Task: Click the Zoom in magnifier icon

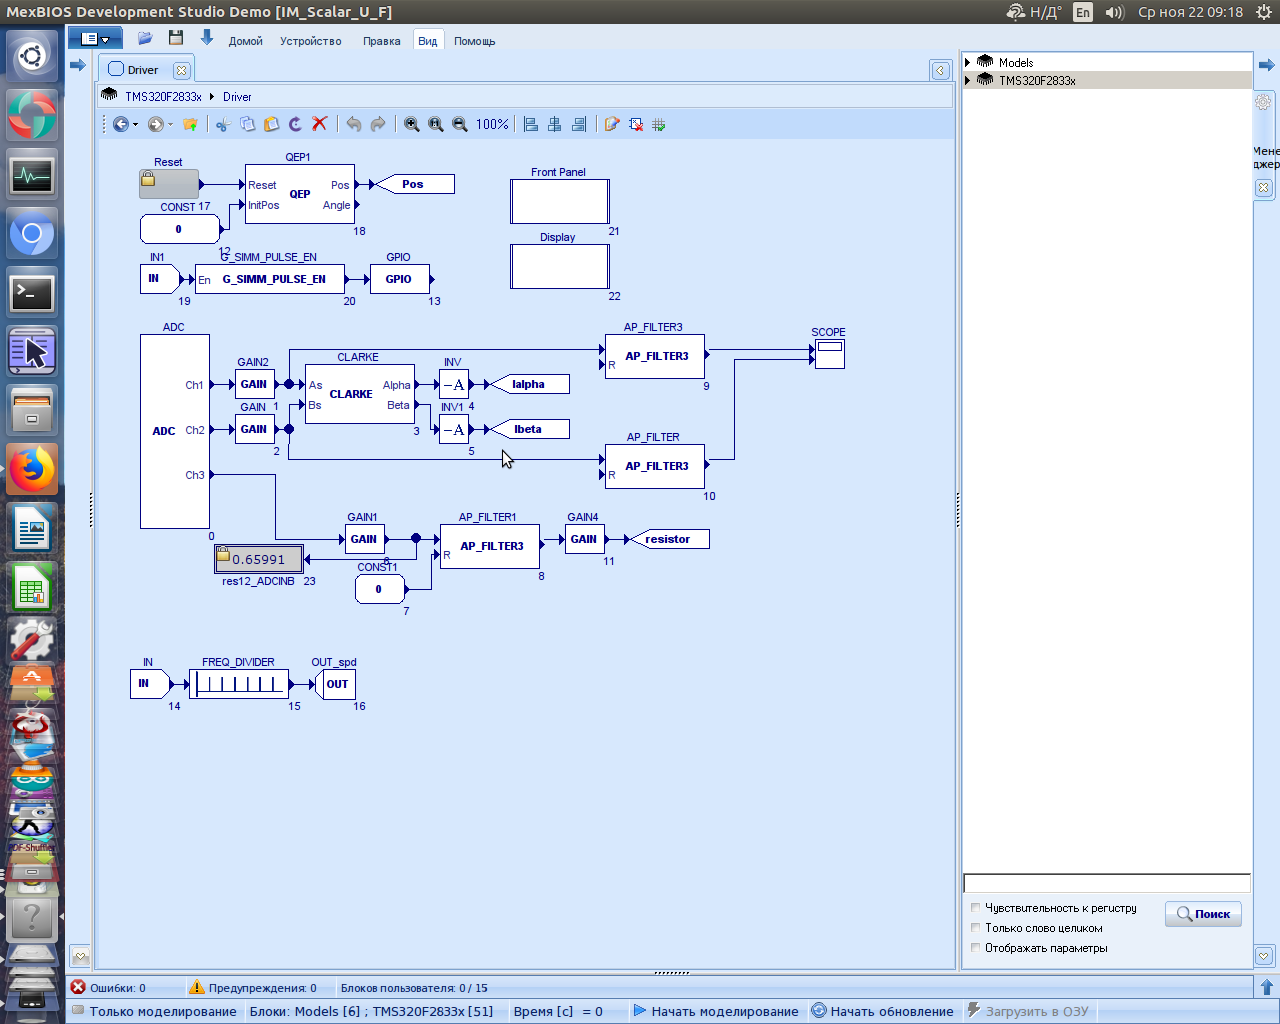Action: click(411, 124)
